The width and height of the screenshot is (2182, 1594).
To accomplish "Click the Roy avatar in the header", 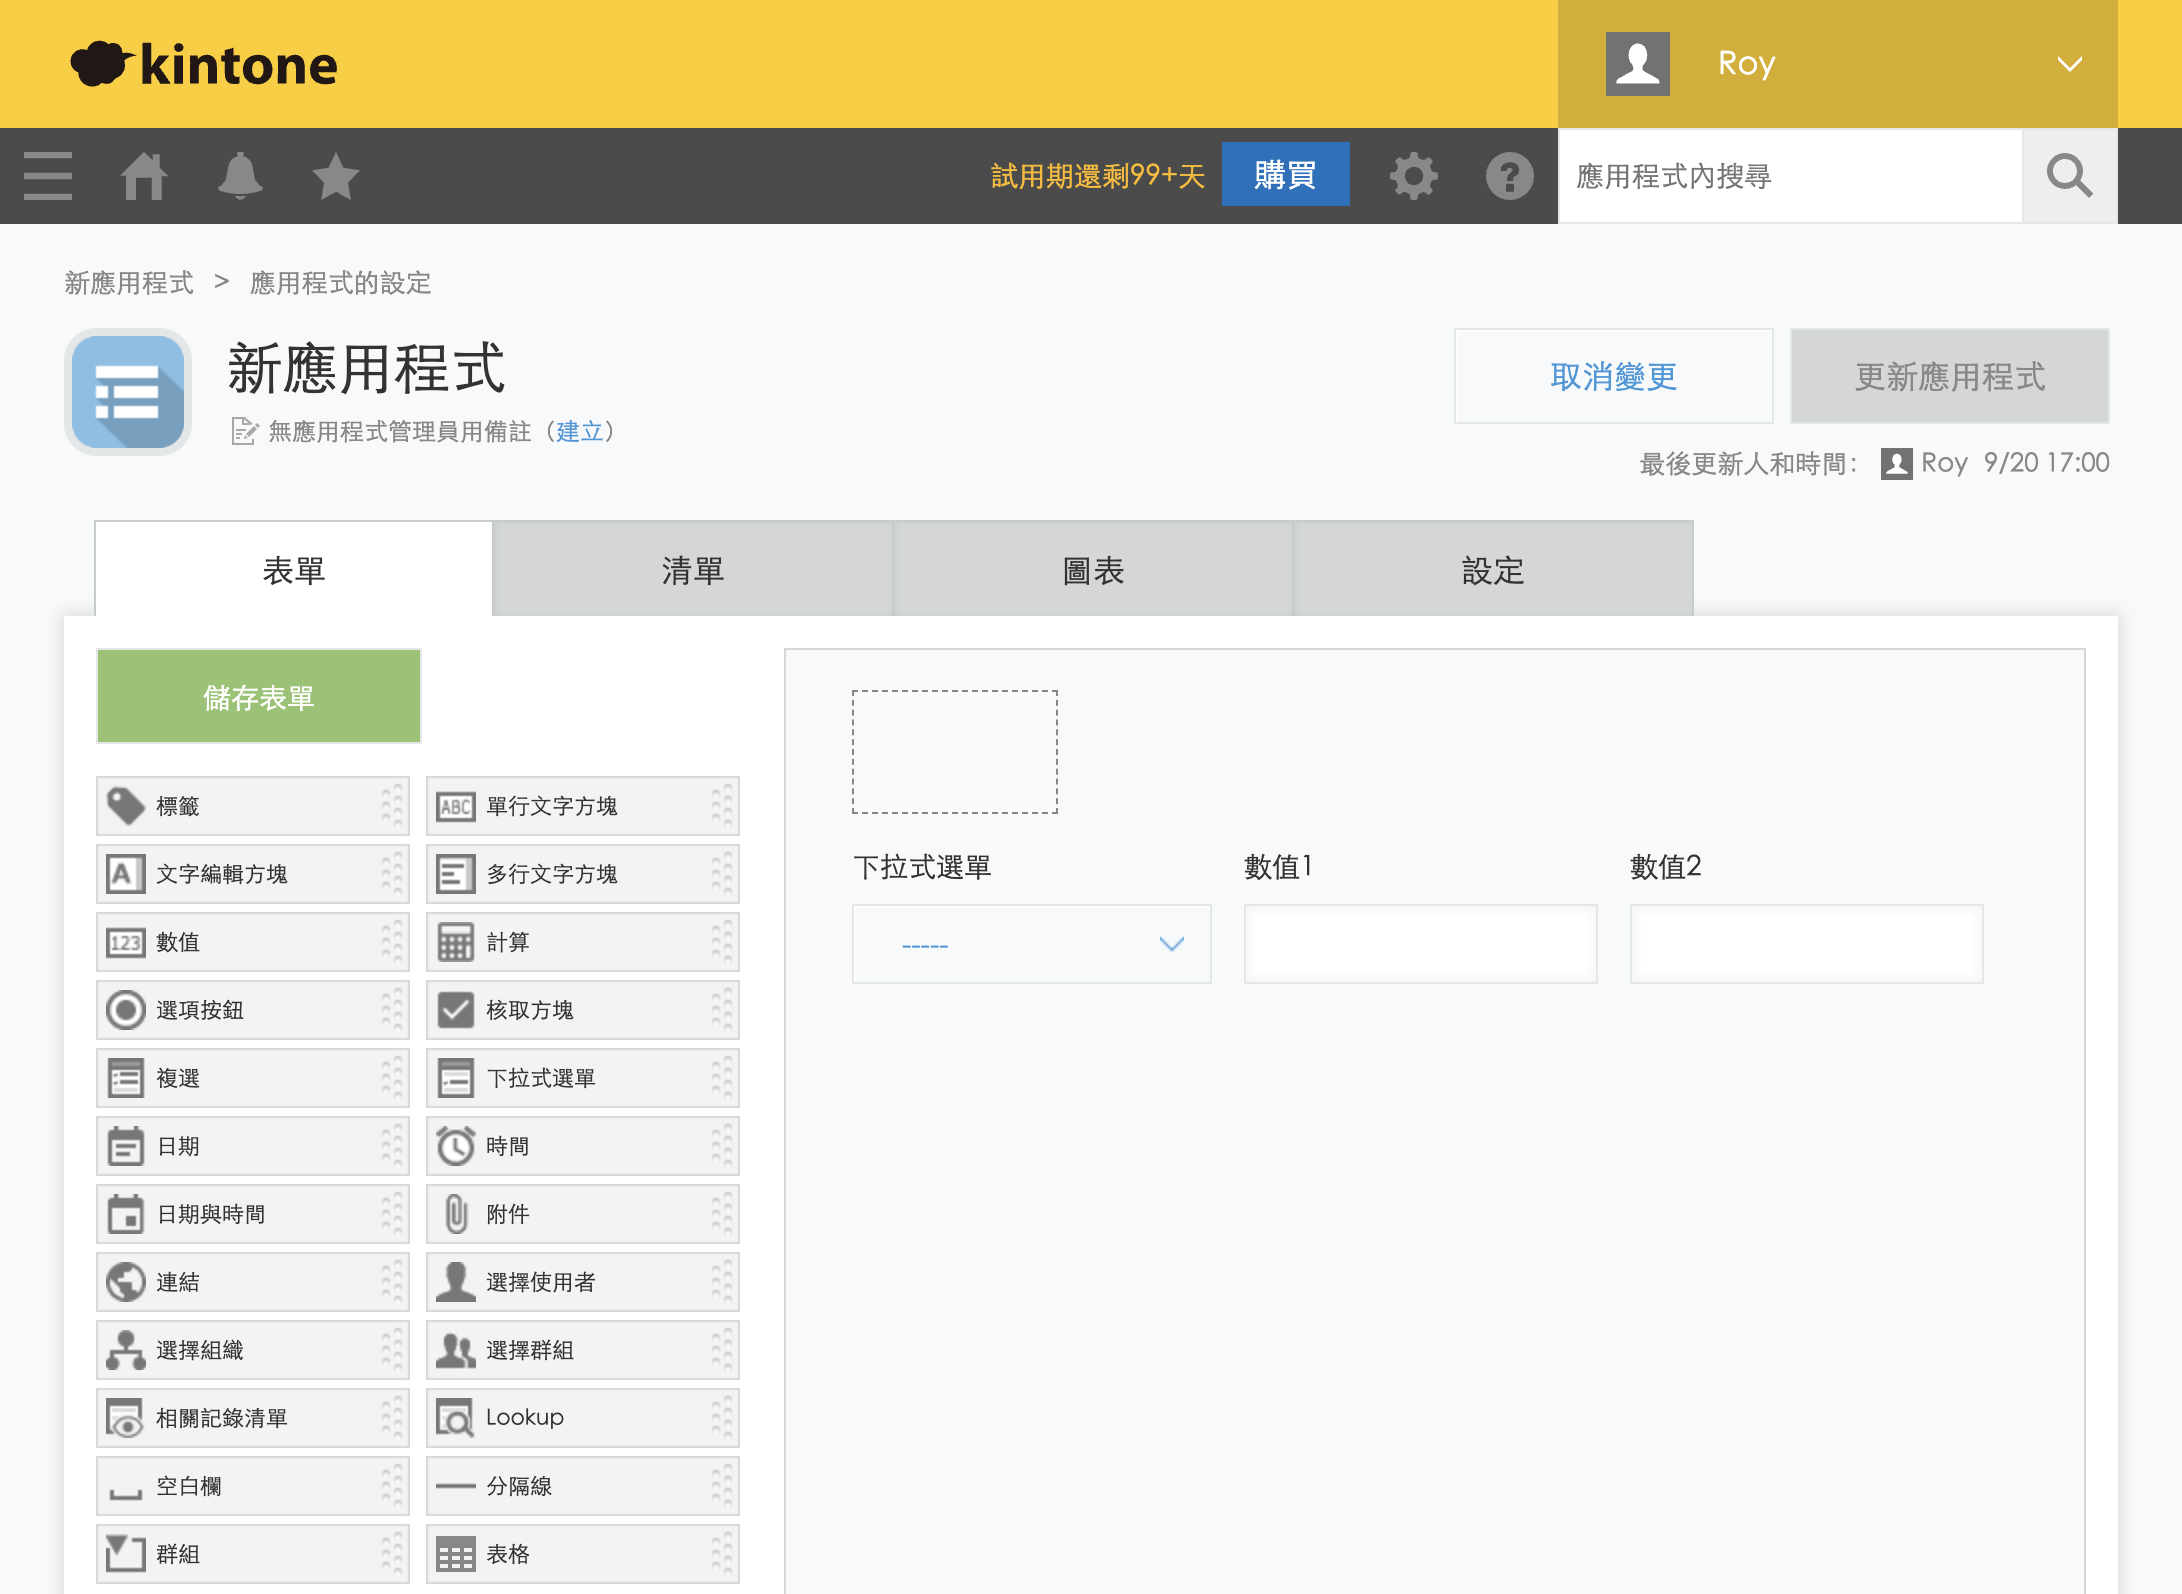I will coord(1637,64).
